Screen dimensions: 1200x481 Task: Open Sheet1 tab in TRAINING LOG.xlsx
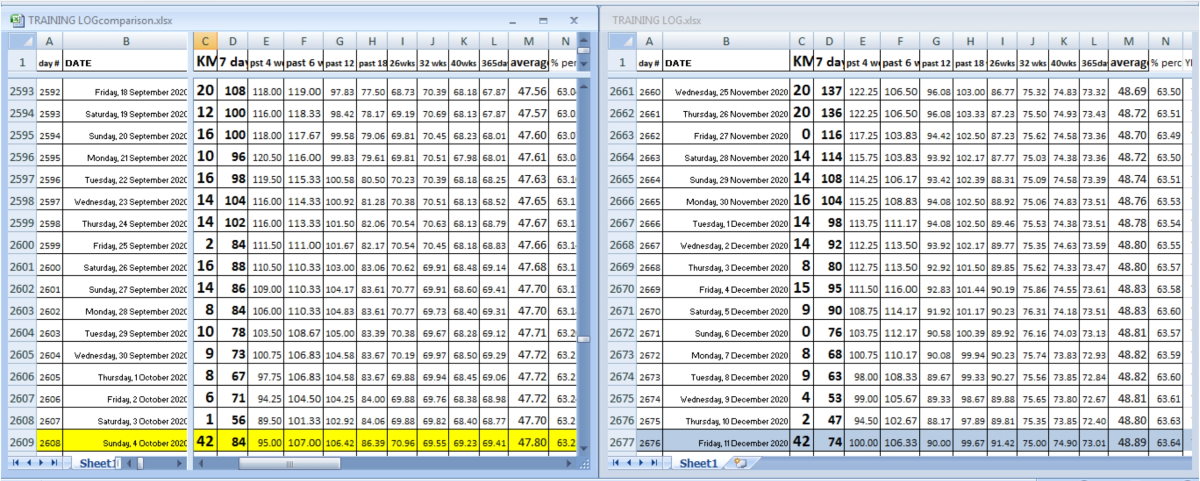[697, 463]
